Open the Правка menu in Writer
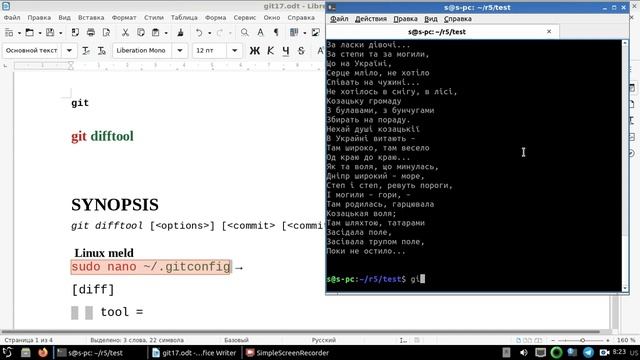 tap(39, 18)
